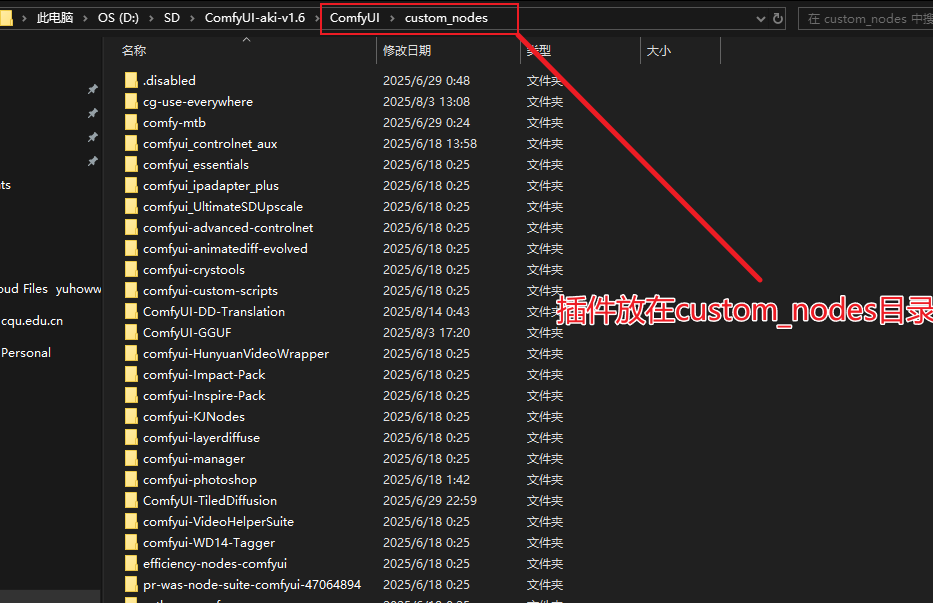Sort by 修改日期 column header
The image size is (933, 603).
click(x=407, y=51)
